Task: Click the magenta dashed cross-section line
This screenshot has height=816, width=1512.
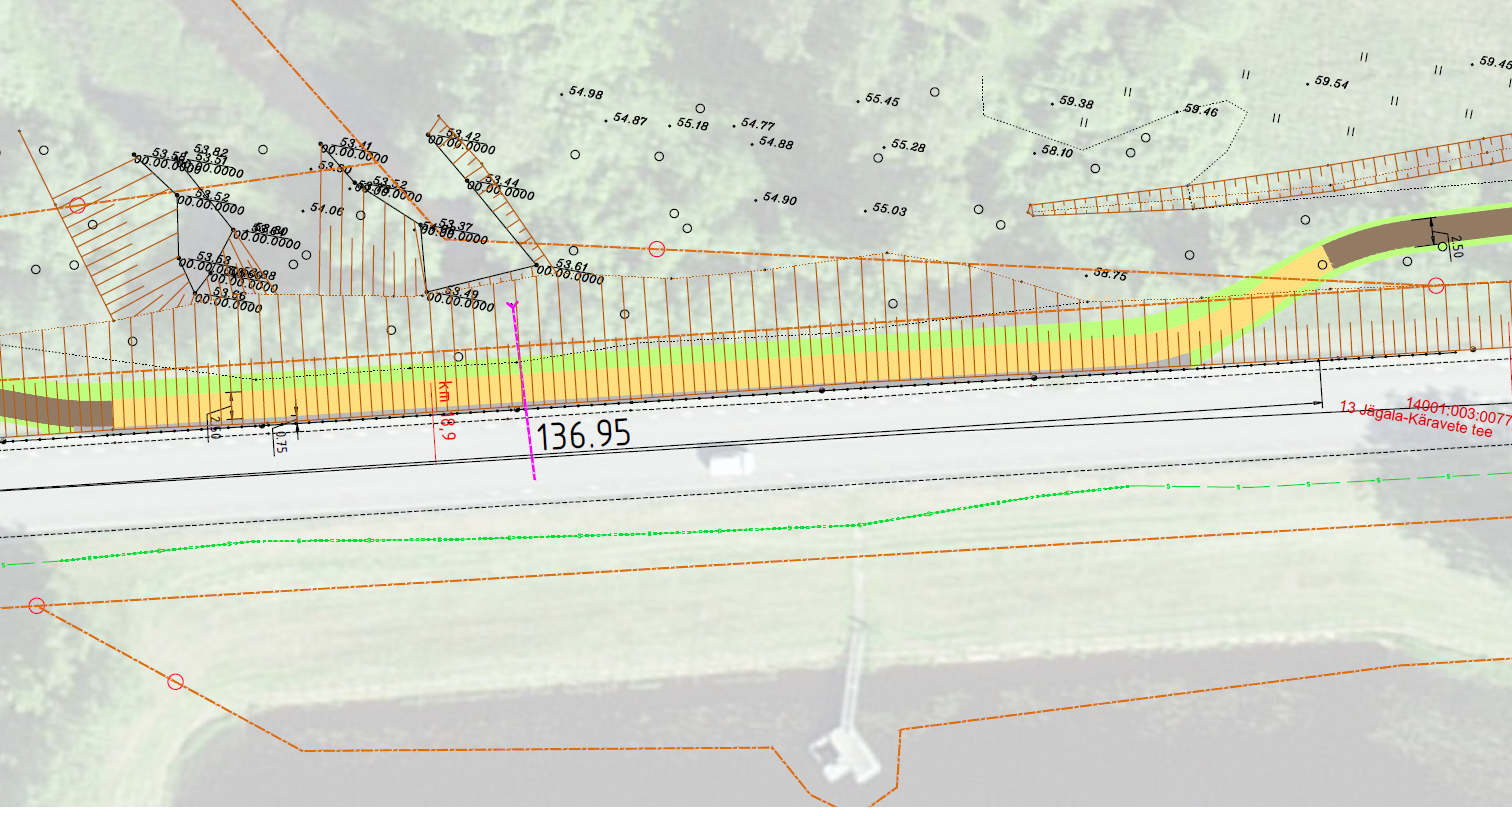Action: (x=523, y=390)
